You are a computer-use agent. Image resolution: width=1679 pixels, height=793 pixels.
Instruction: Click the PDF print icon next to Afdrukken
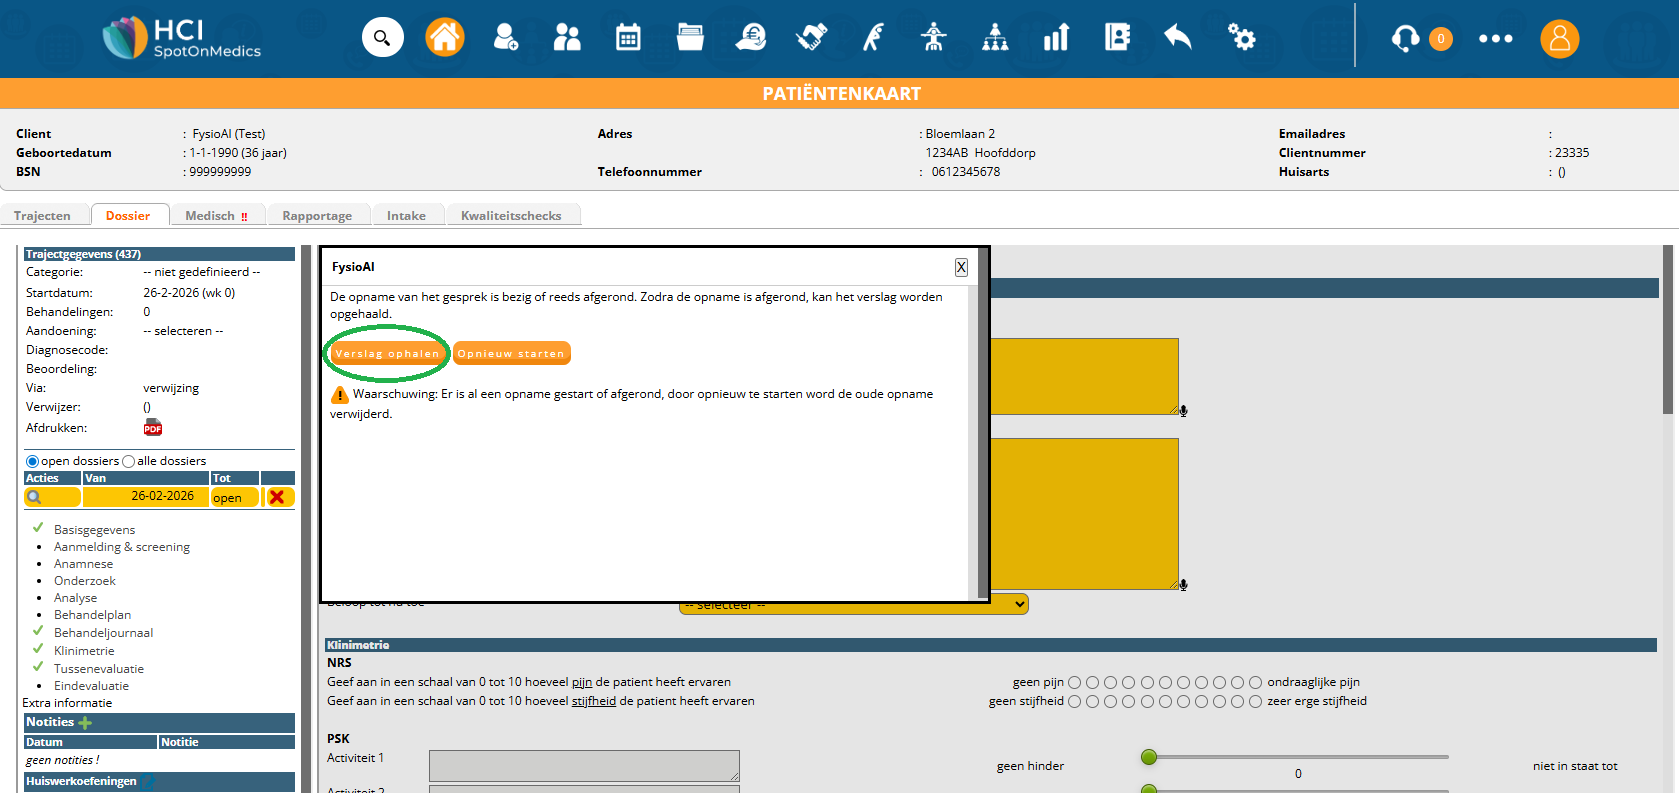pos(152,428)
